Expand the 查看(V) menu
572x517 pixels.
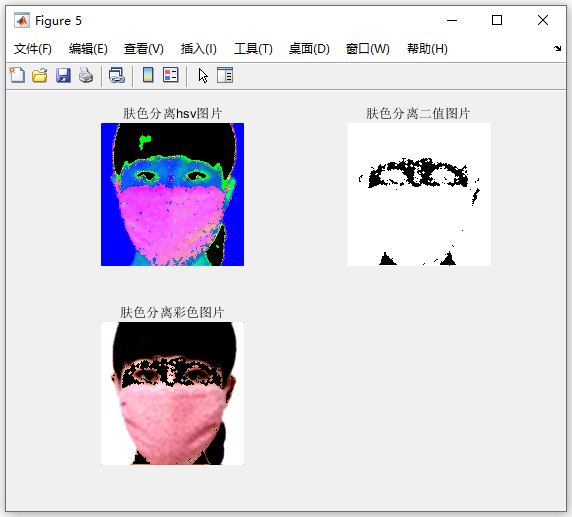(x=144, y=49)
